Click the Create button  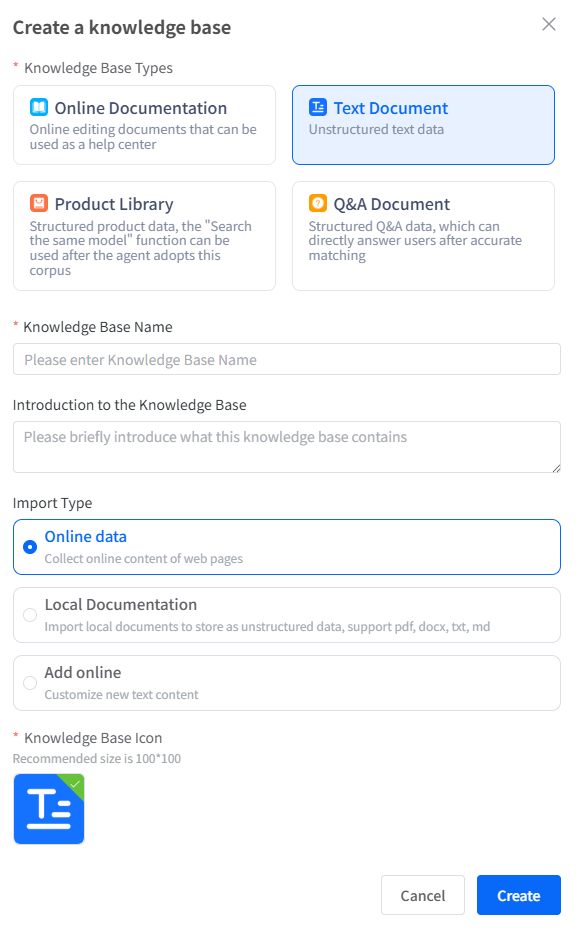click(x=519, y=895)
